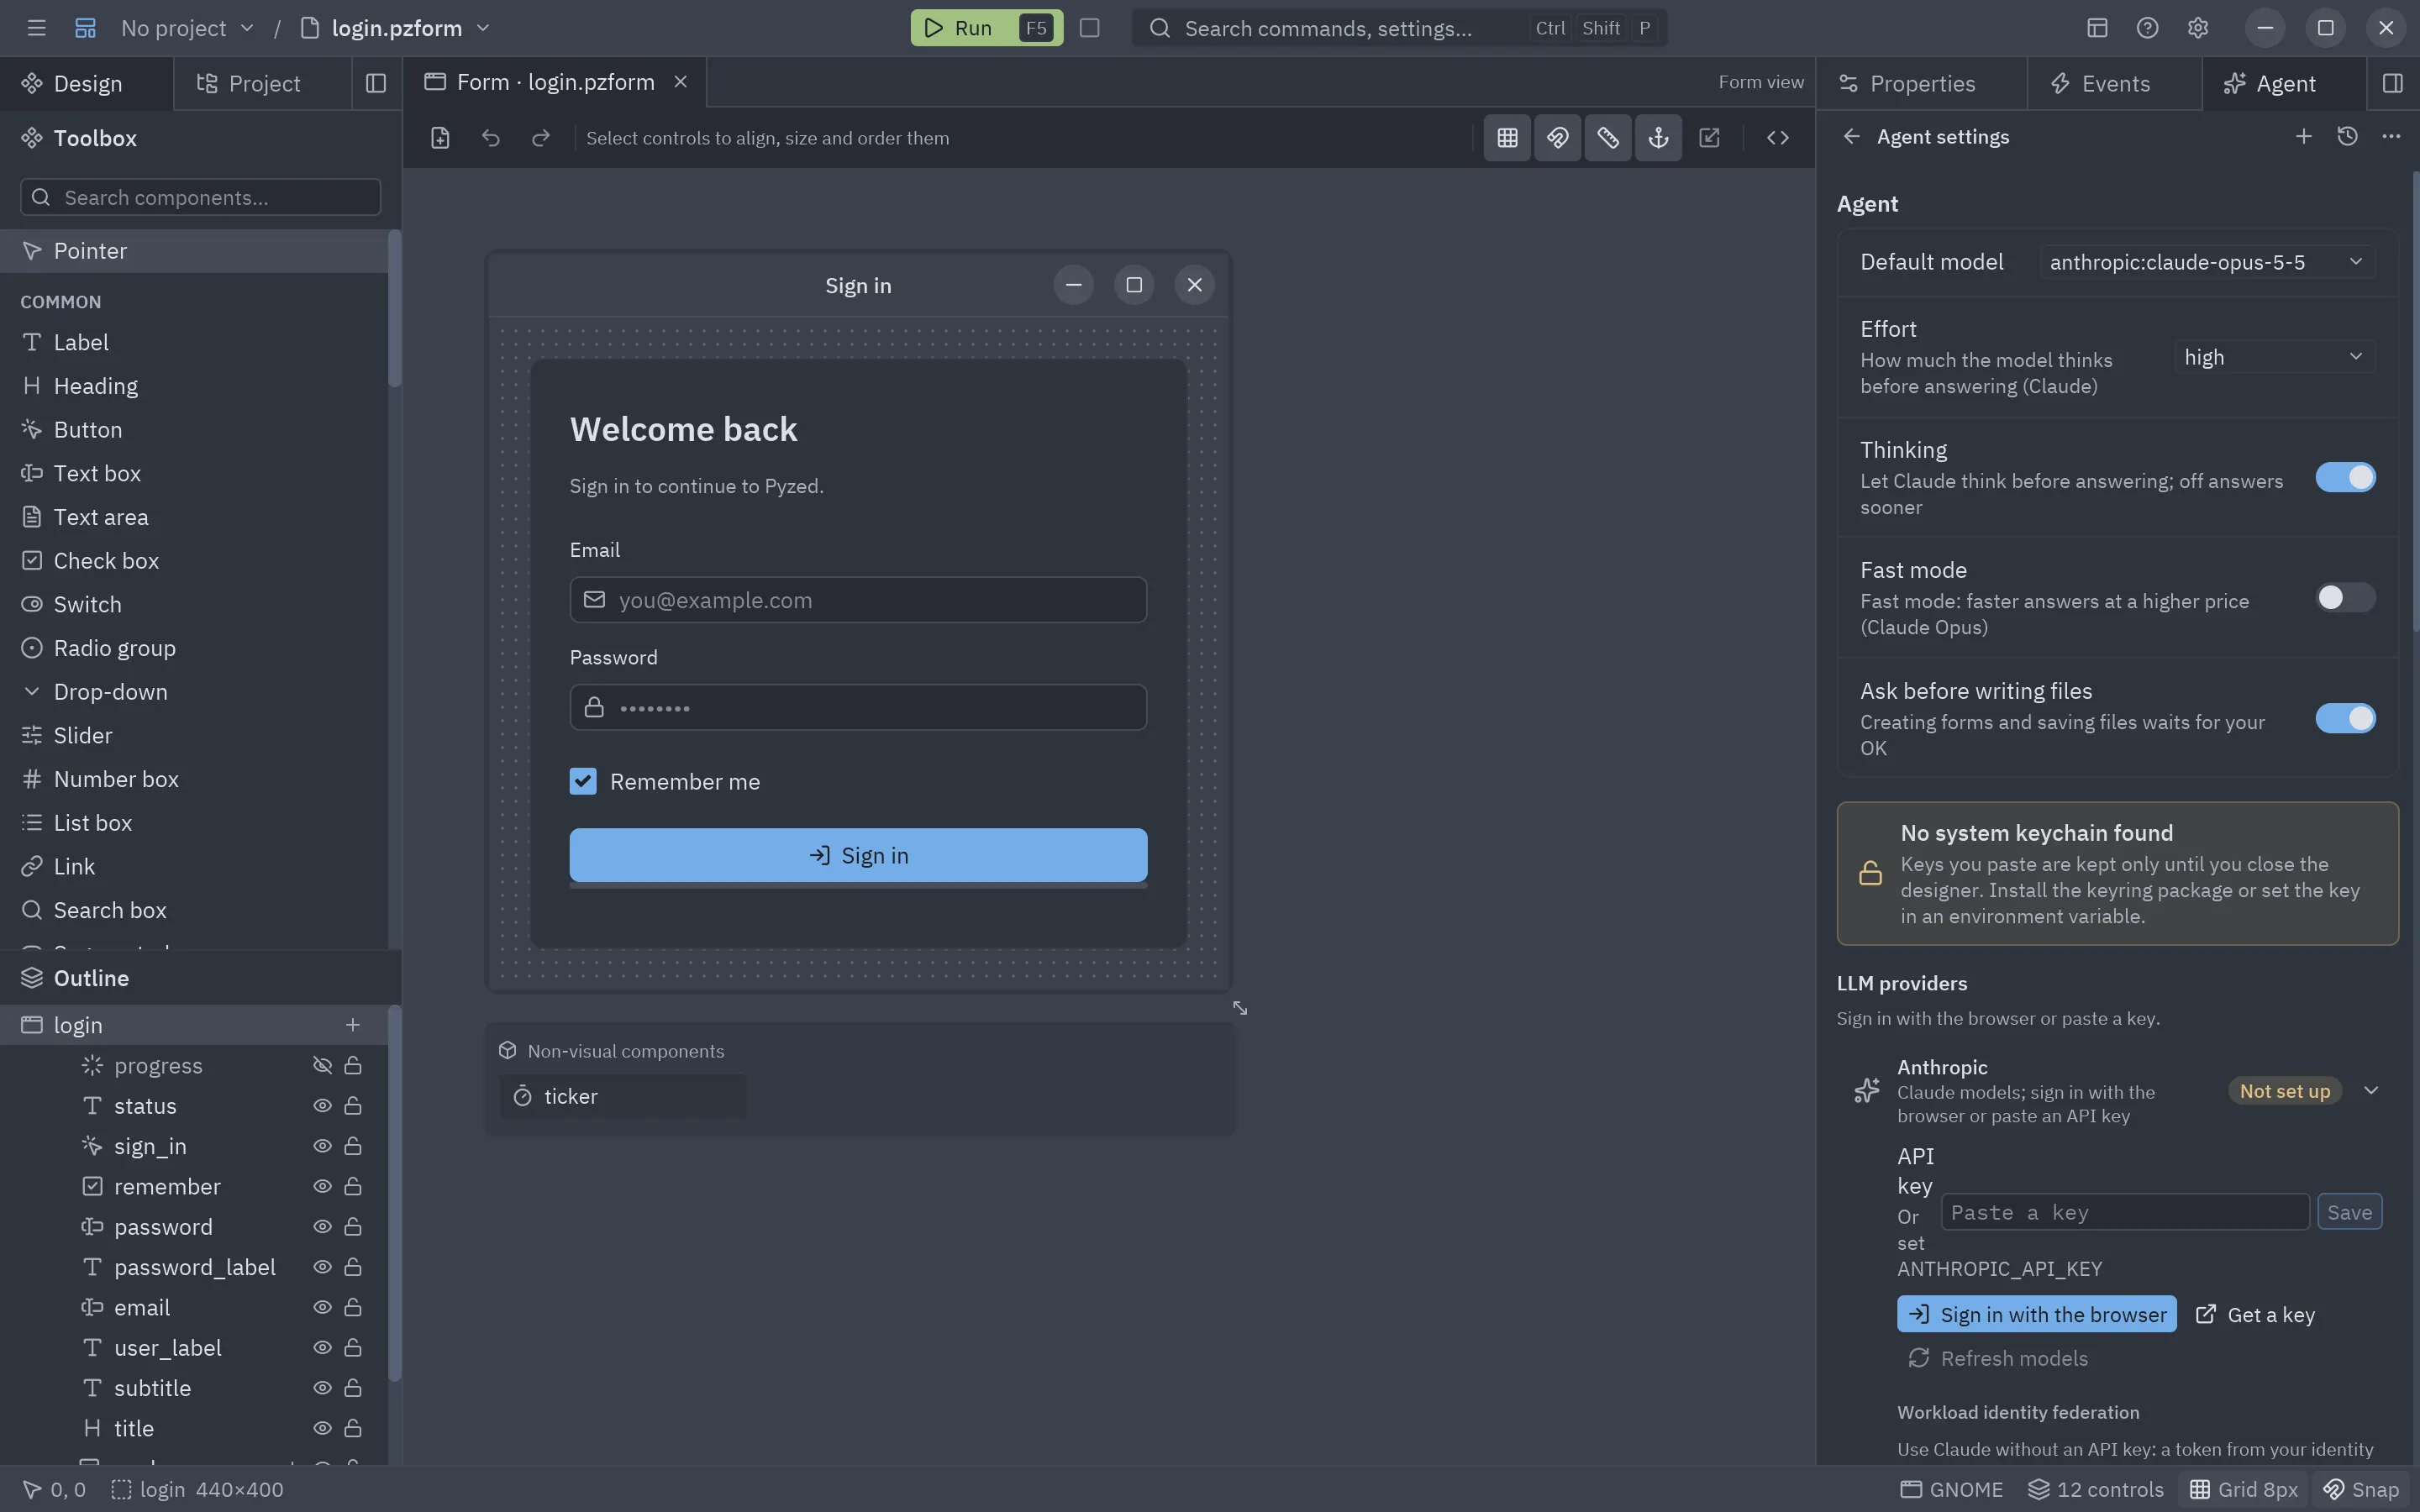Screen dimensions: 2420x1512
Task: Open the hamburger main menu
Action: (37, 28)
